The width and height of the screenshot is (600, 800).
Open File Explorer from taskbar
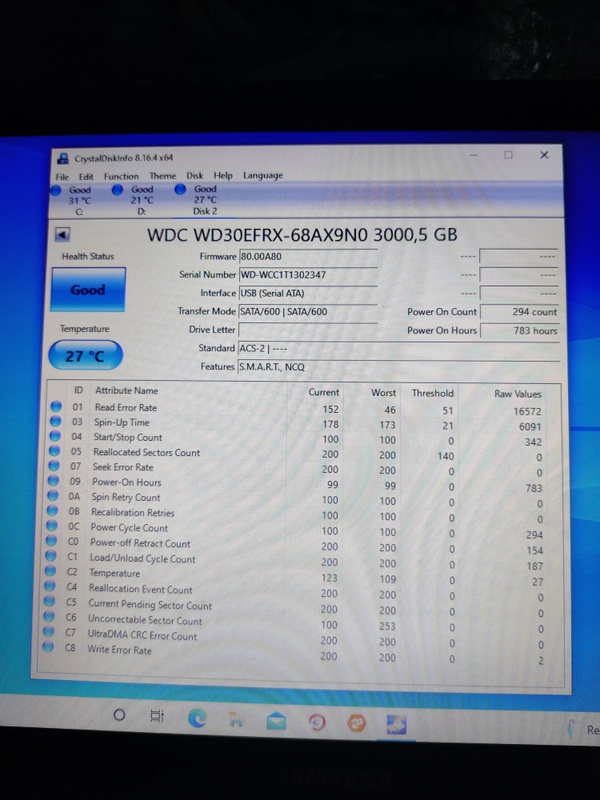pos(236,720)
